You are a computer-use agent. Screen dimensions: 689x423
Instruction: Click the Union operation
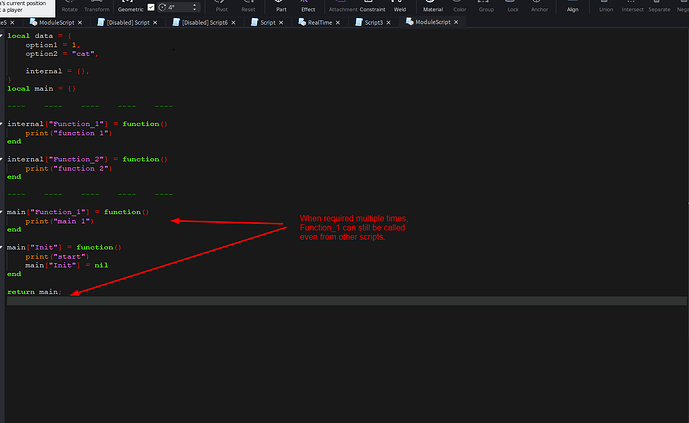606,6
